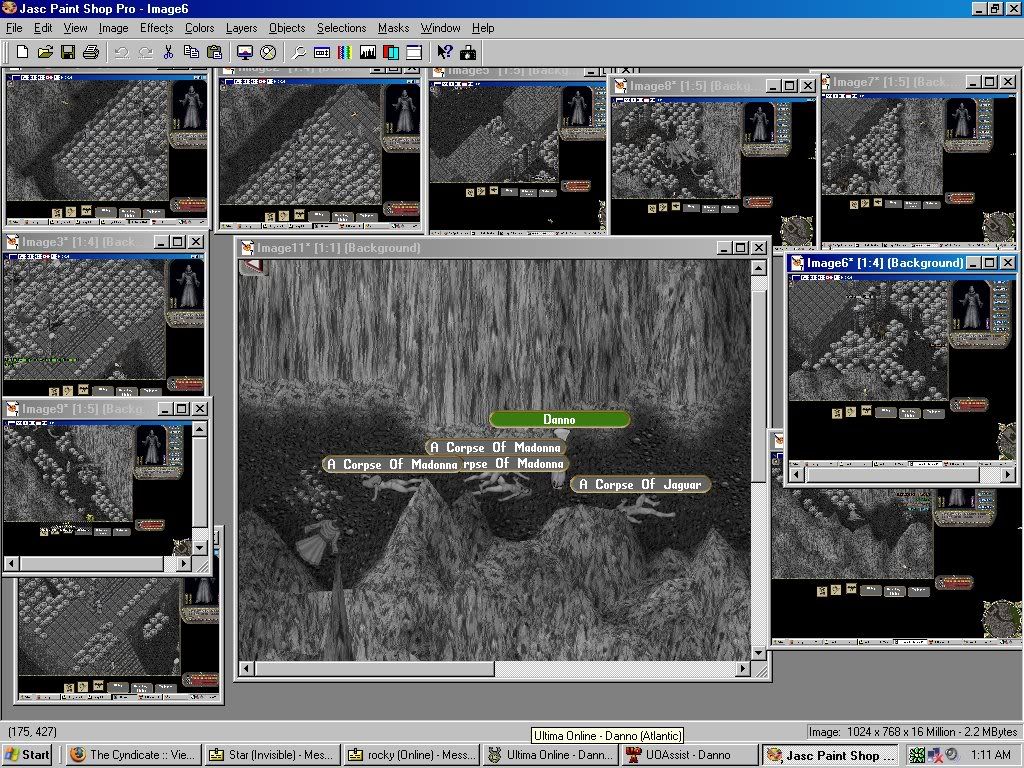Click Image11 vertical scrollbar down arrow

(758, 652)
